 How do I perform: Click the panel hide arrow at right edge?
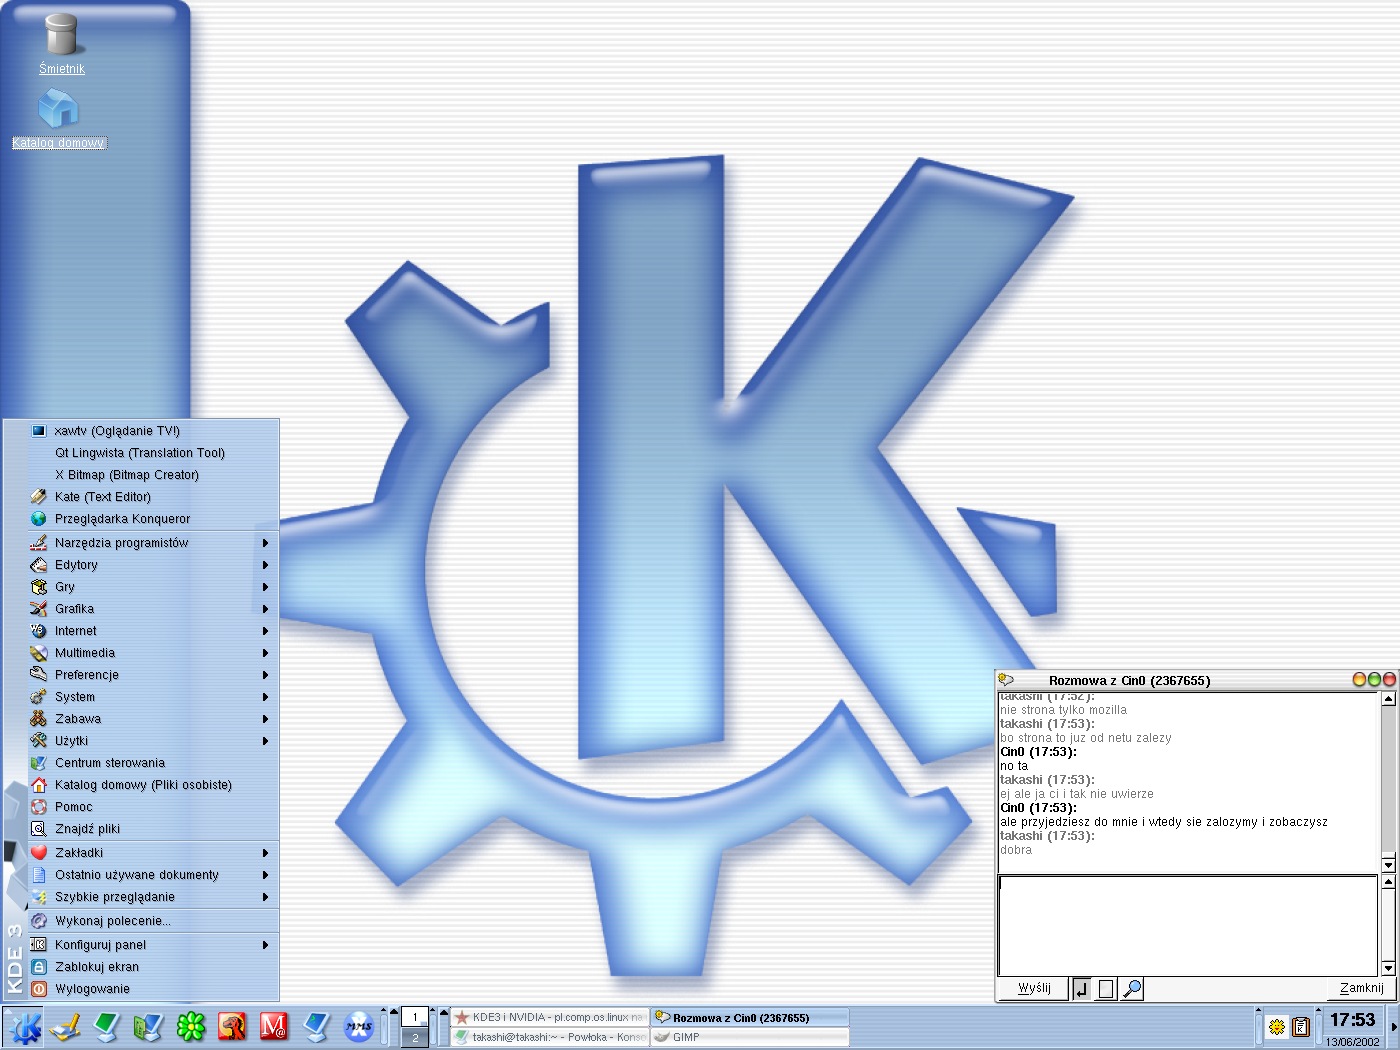(1394, 1027)
